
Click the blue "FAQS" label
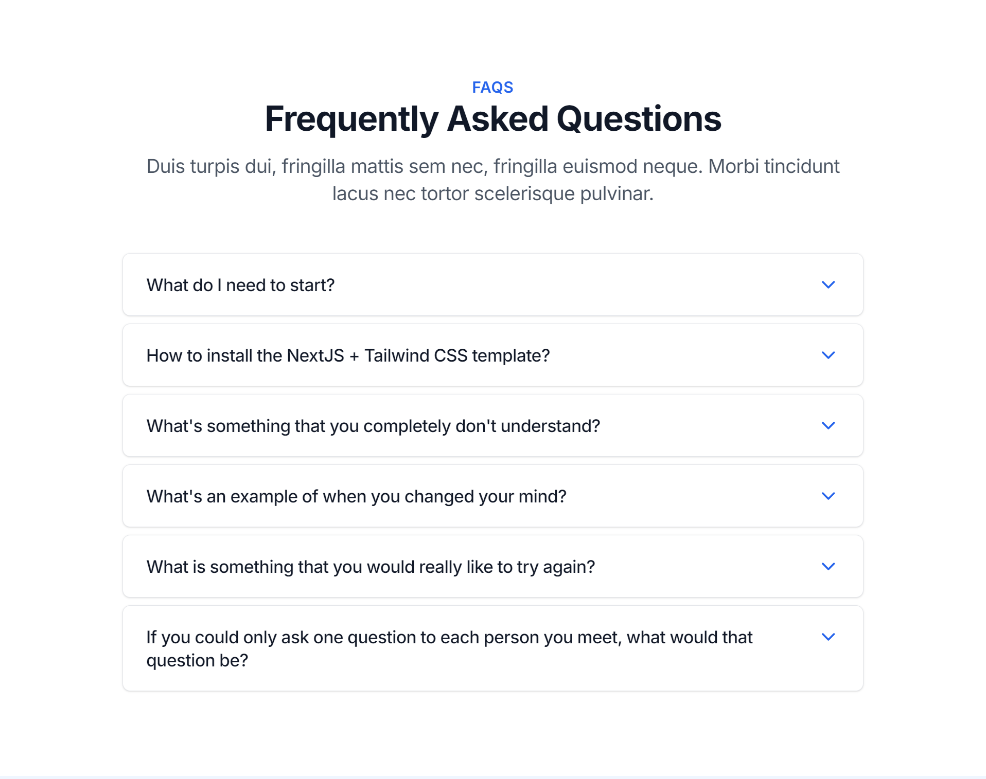coord(493,87)
